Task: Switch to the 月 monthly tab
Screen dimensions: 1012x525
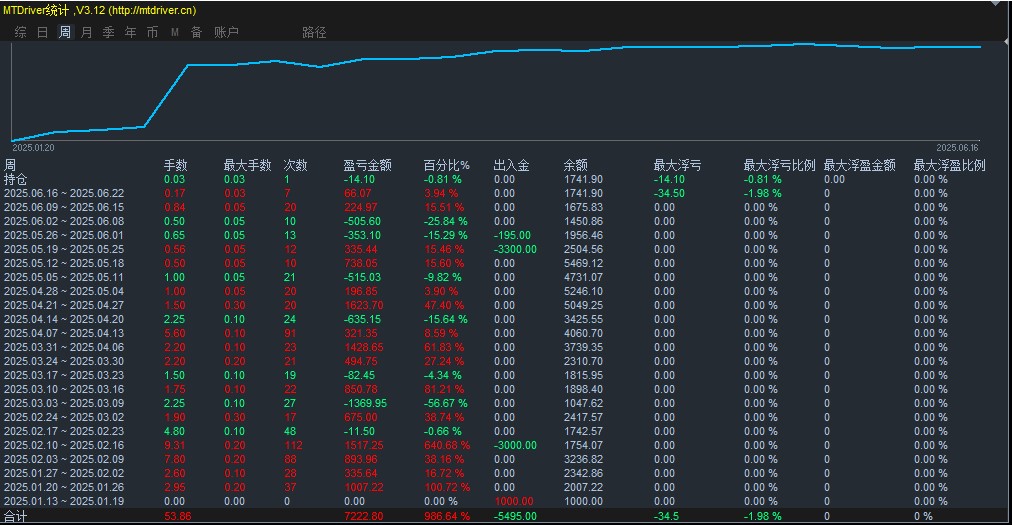Action: click(x=86, y=32)
